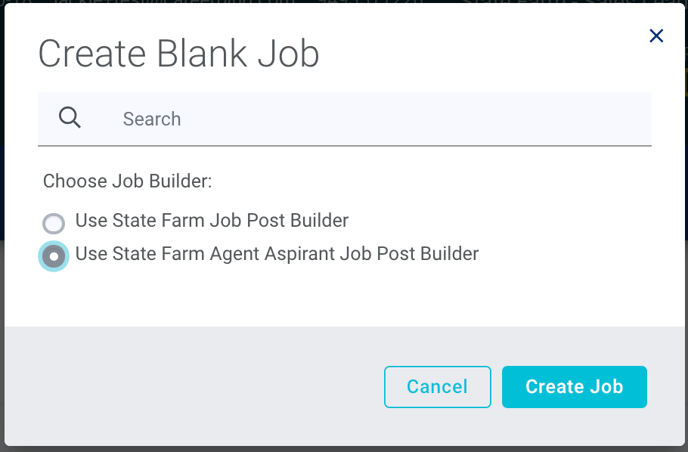
Task: Select the State Farm Job Post Builder radio
Action: coord(54,223)
